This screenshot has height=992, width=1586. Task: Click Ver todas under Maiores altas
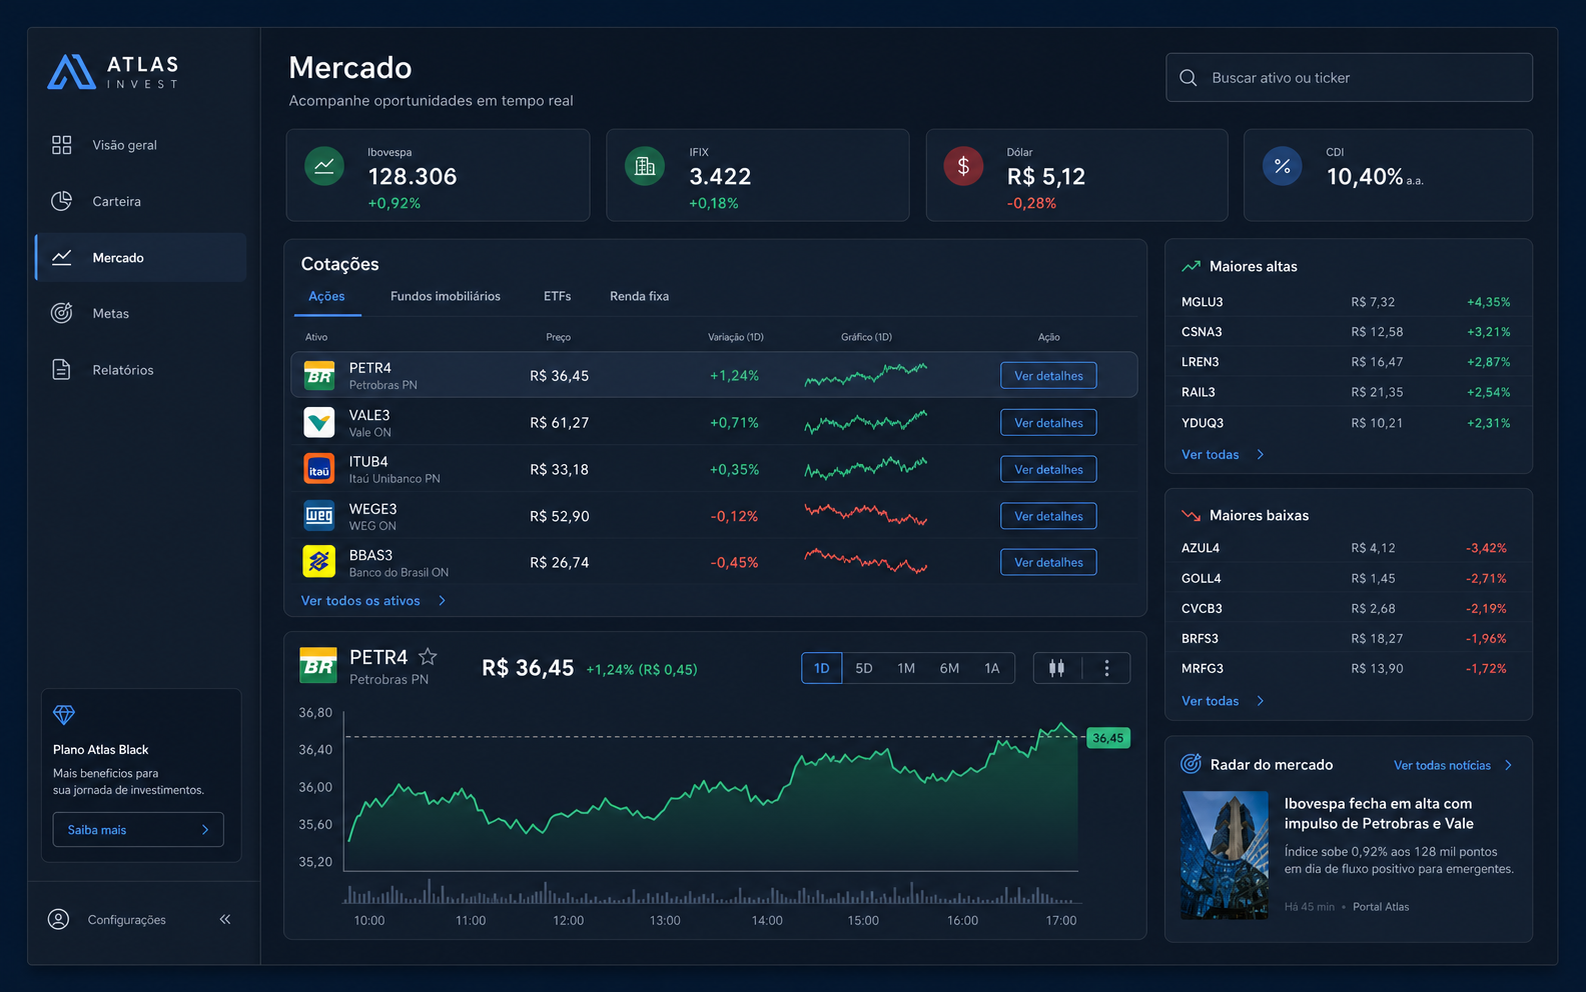[1222, 455]
